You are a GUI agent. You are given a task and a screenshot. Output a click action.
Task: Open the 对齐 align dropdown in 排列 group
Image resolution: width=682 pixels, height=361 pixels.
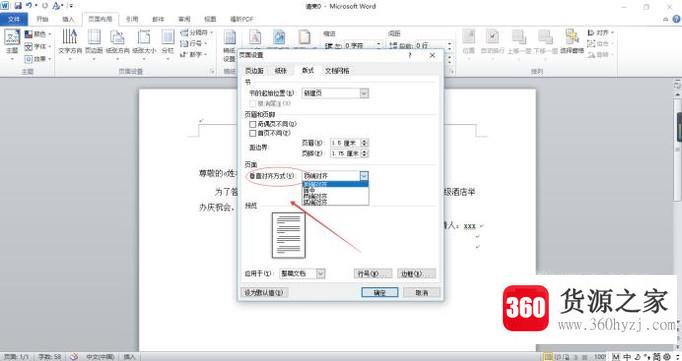pos(600,33)
